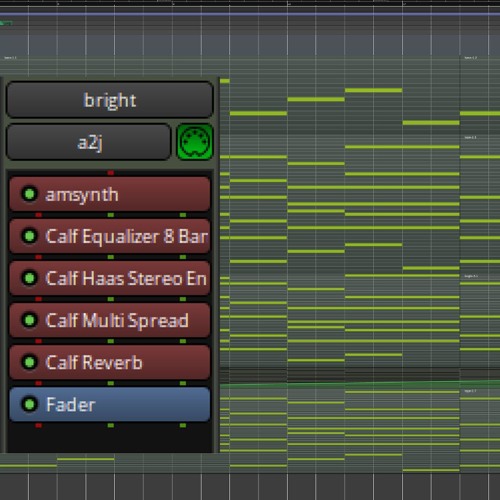Click the red MIDI port indicator above amsynth
This screenshot has height=500, width=500.
[x=111, y=173]
